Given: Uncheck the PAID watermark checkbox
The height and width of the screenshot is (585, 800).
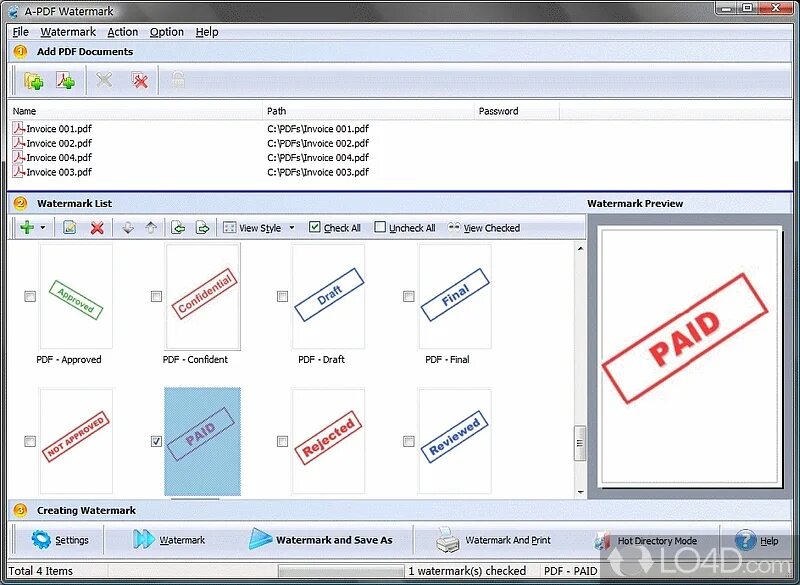Looking at the screenshot, I should tap(157, 441).
